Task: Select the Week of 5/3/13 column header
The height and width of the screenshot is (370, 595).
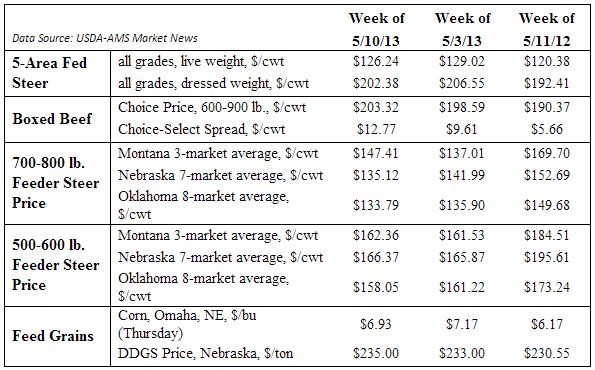Action: pyautogui.click(x=462, y=29)
